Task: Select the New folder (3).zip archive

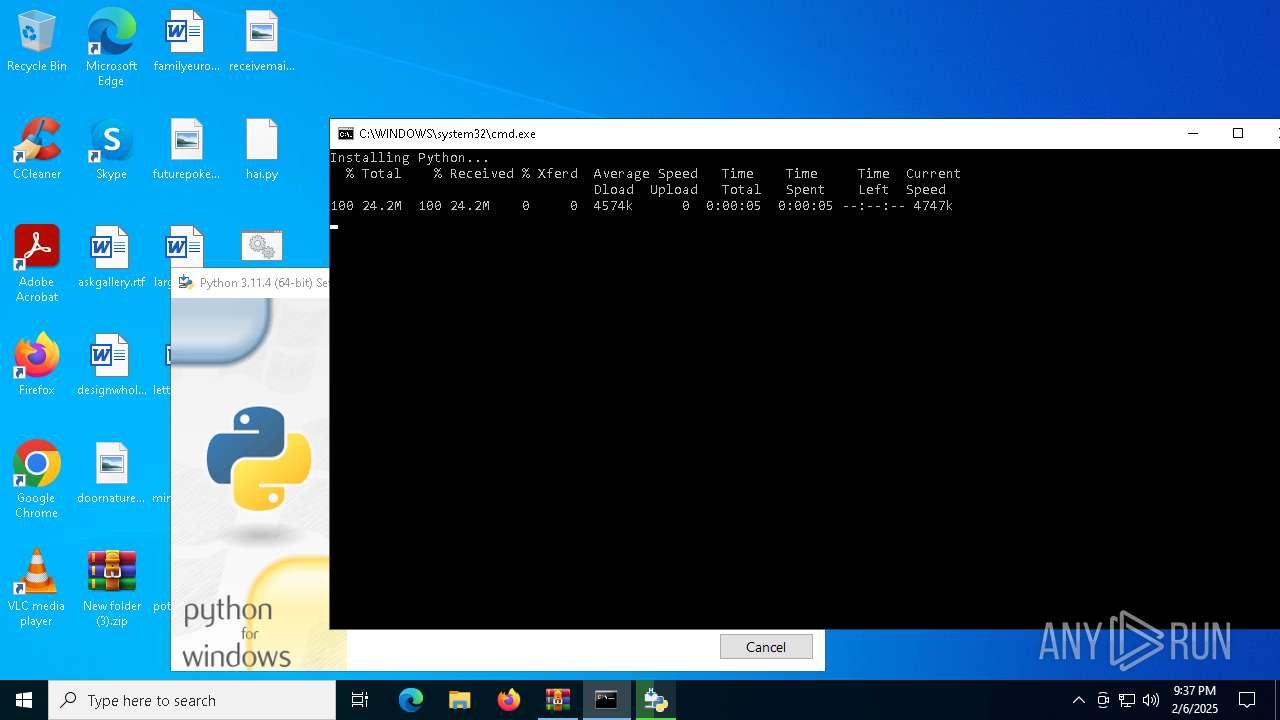Action: coord(111,588)
